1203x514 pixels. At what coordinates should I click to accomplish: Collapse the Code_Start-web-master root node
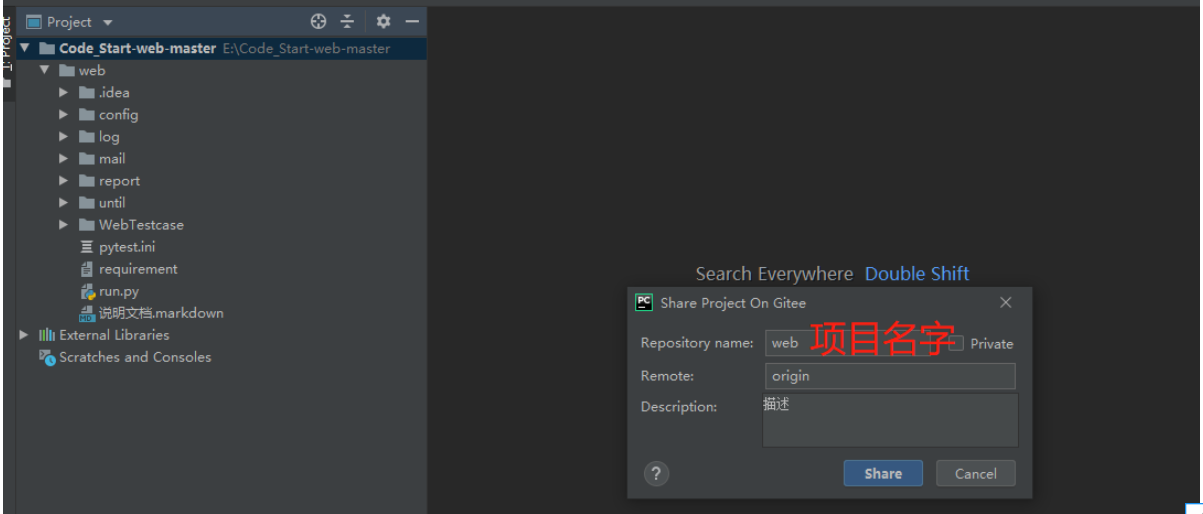coord(24,47)
